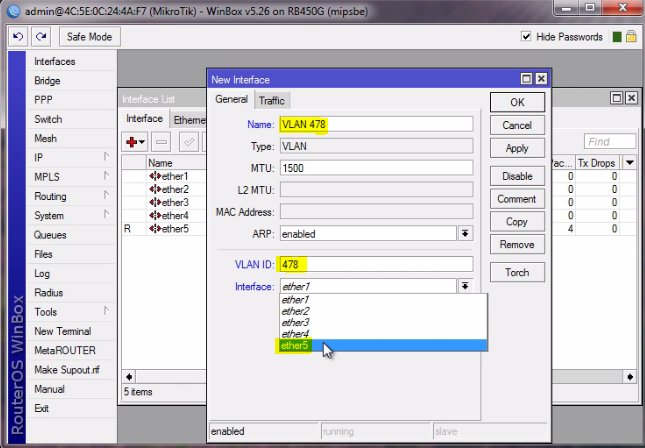Select ether4 in the Interface dropdown list
The image size is (645, 448).
click(383, 334)
